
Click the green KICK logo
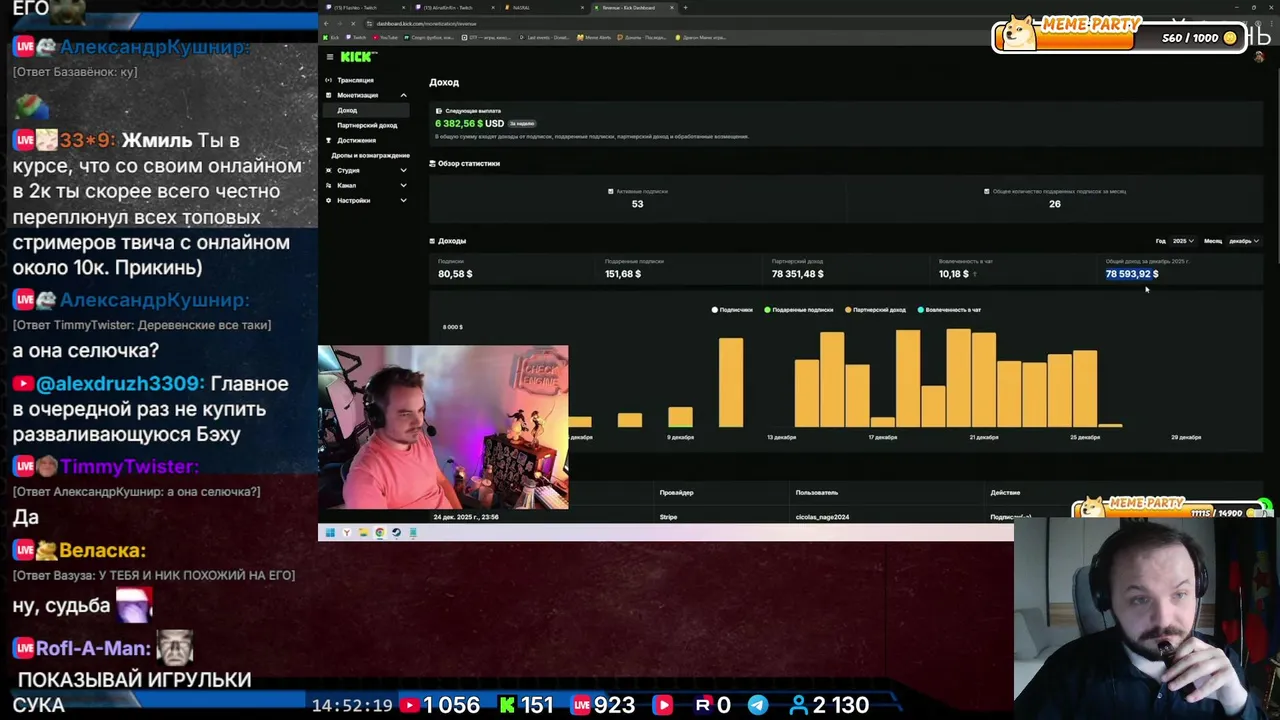tap(357, 57)
